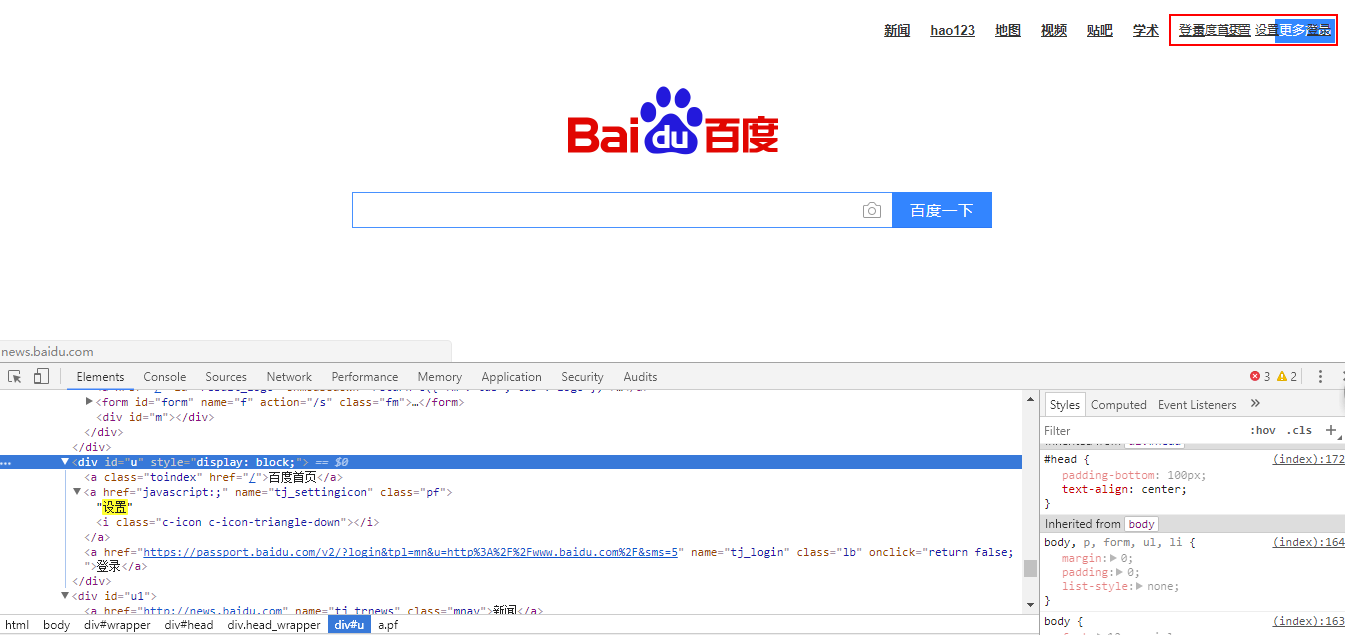Screen dimensions: 1345x635
Task: Toggle the device toolbar icon
Action: pos(41,377)
